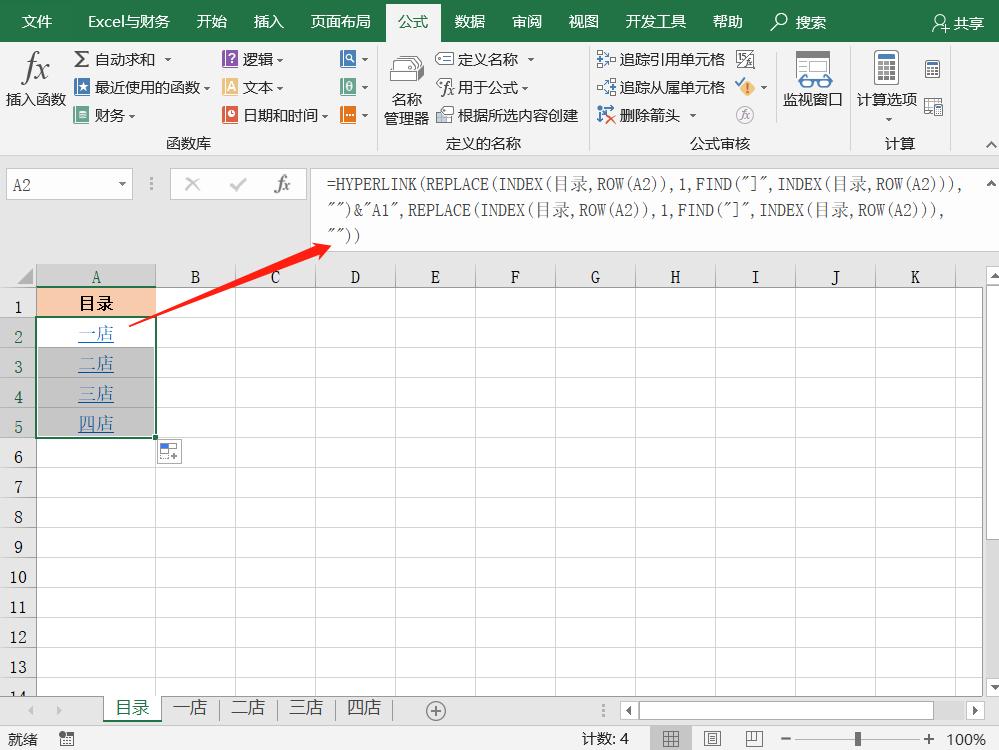Open the Watch Window (监视窗口)
This screenshot has width=999, height=750.
pos(811,85)
